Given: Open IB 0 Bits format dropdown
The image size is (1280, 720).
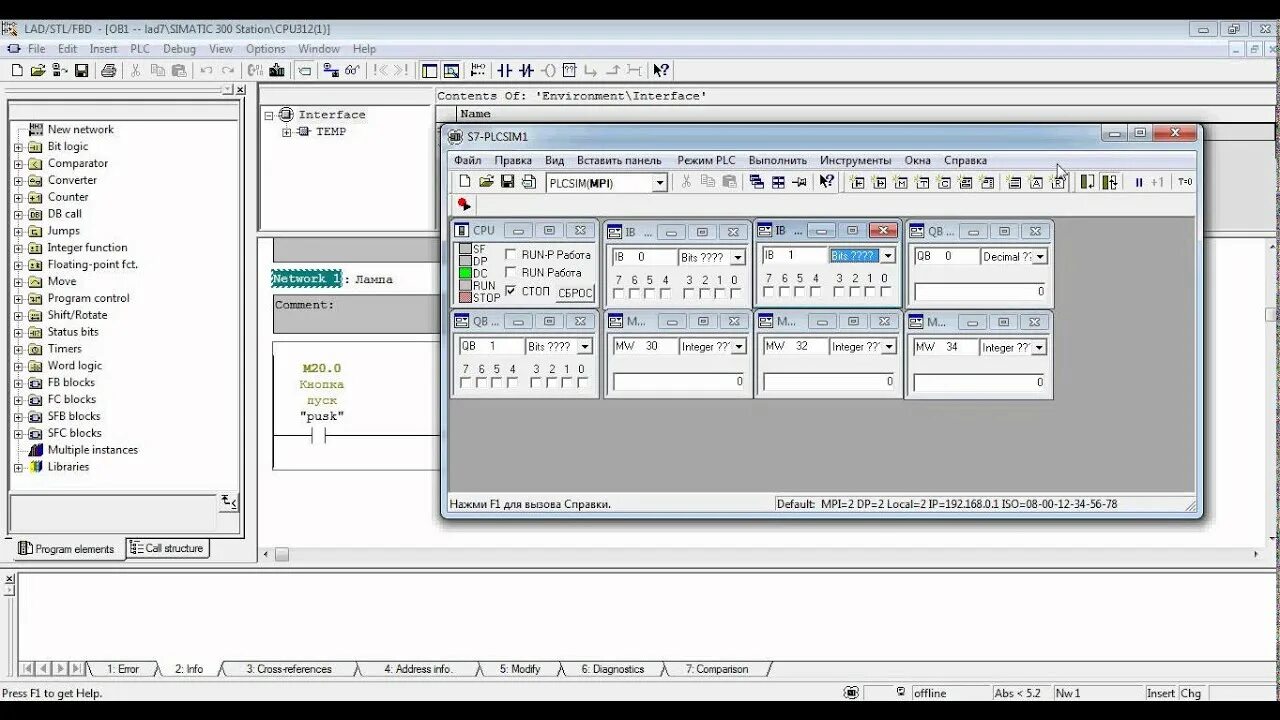Looking at the screenshot, I should [x=738, y=258].
